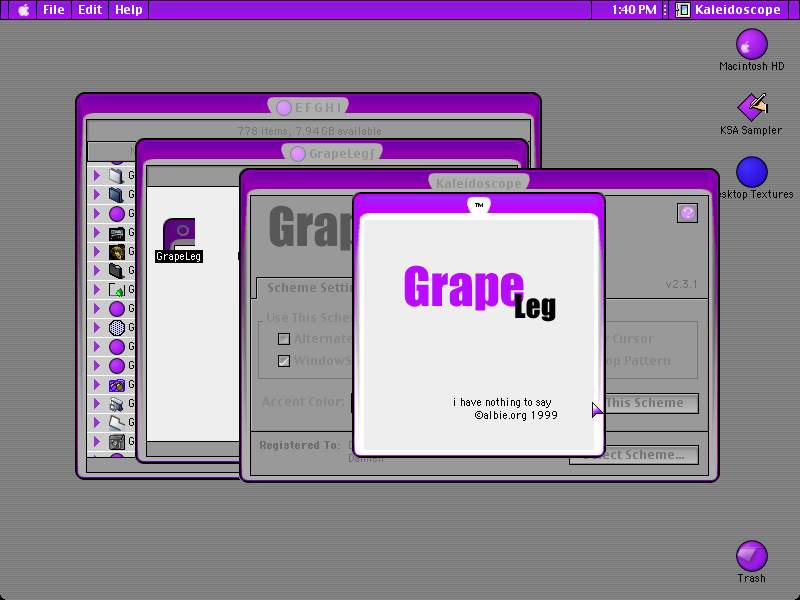Toggle the Alternate checkbox in Kaleidoscope
Viewport: 800px width, 600px height.
coord(284,339)
